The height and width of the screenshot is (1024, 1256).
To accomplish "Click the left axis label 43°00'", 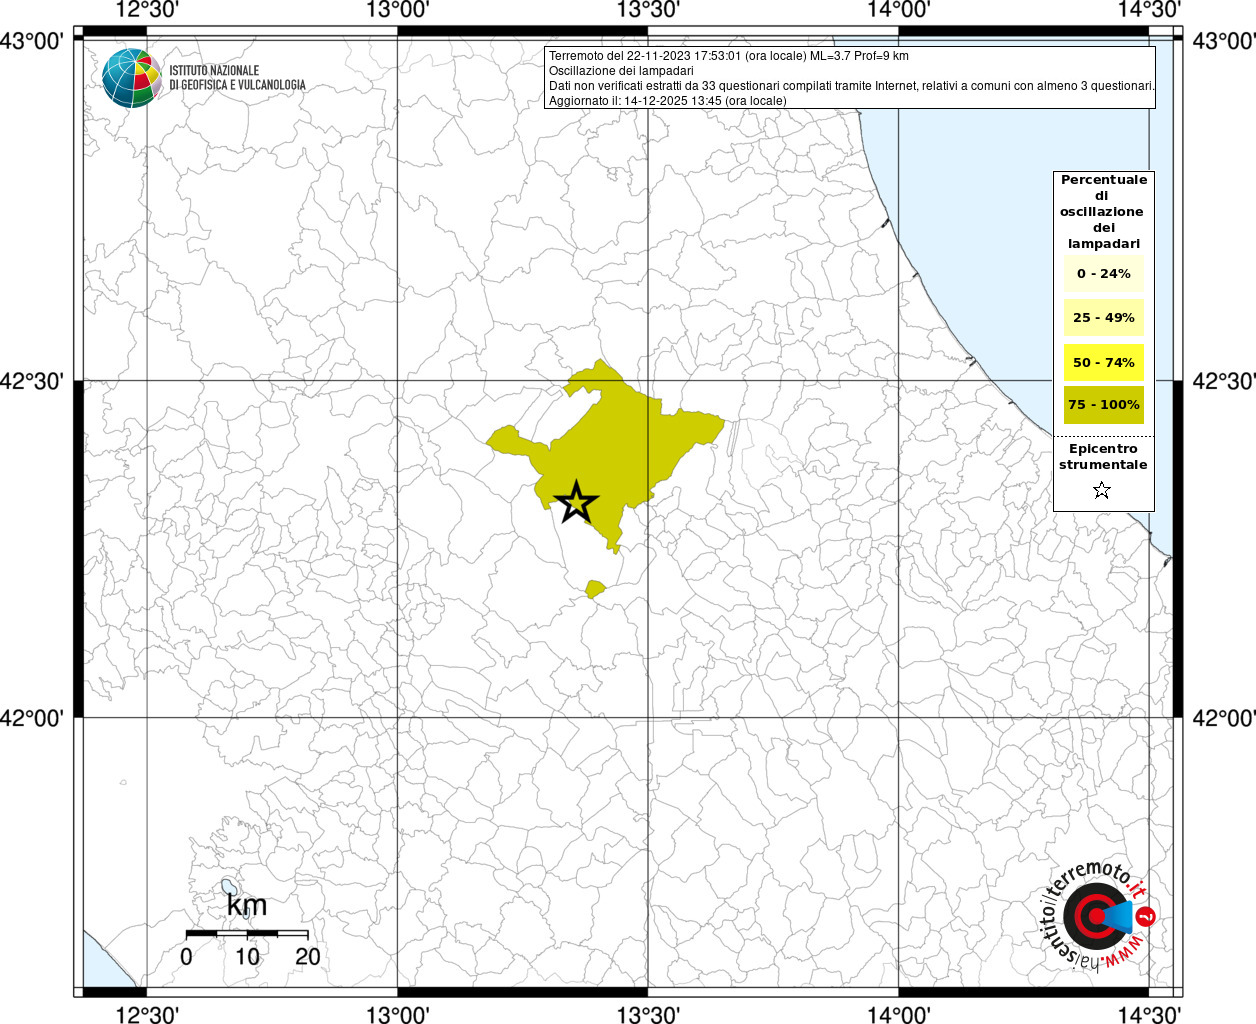I will (x=33, y=41).
